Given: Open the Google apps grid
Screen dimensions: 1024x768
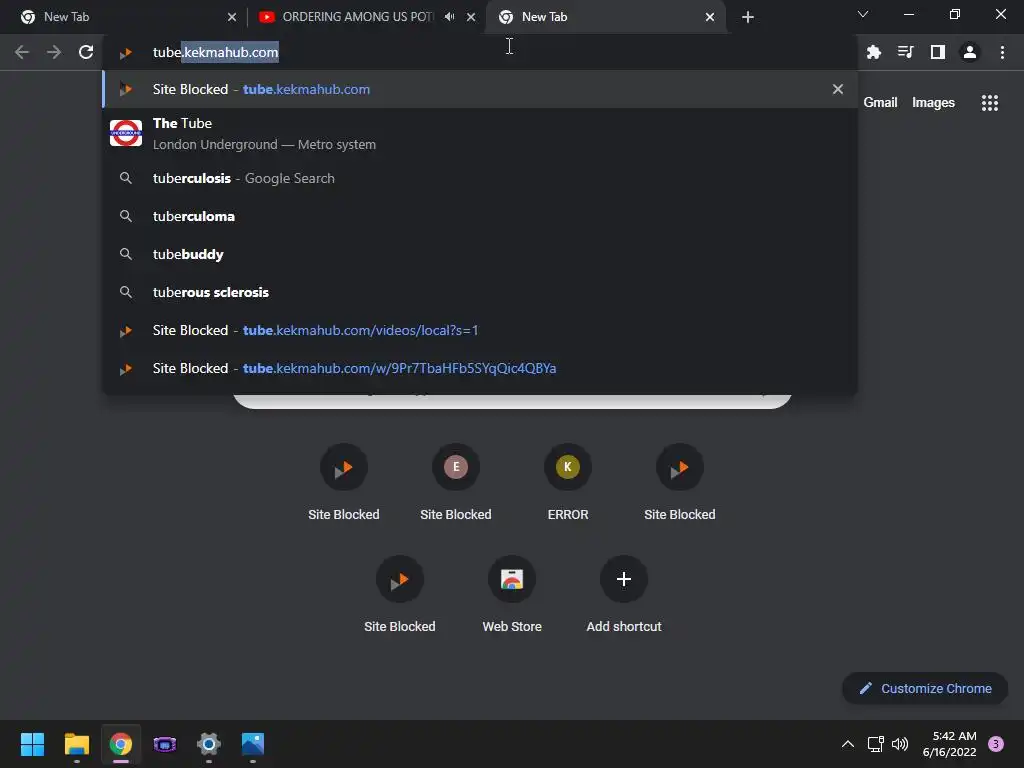Looking at the screenshot, I should (x=990, y=103).
